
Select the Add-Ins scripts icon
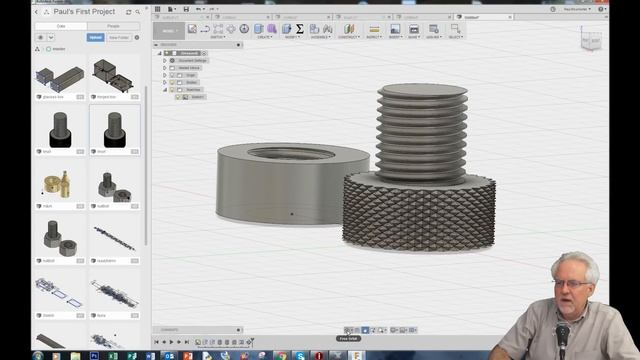(x=434, y=29)
